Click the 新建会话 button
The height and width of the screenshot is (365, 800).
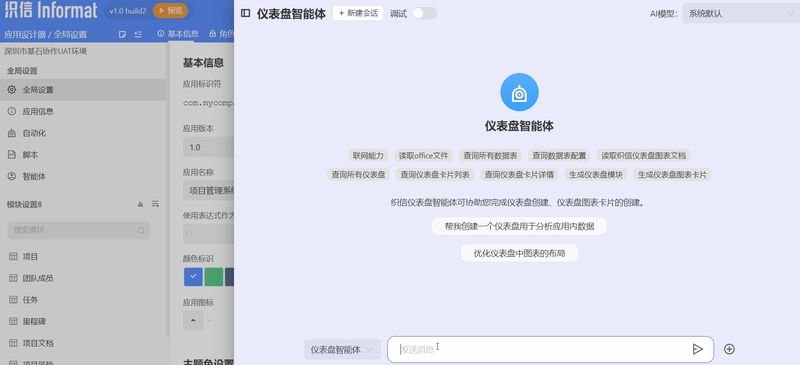[358, 13]
